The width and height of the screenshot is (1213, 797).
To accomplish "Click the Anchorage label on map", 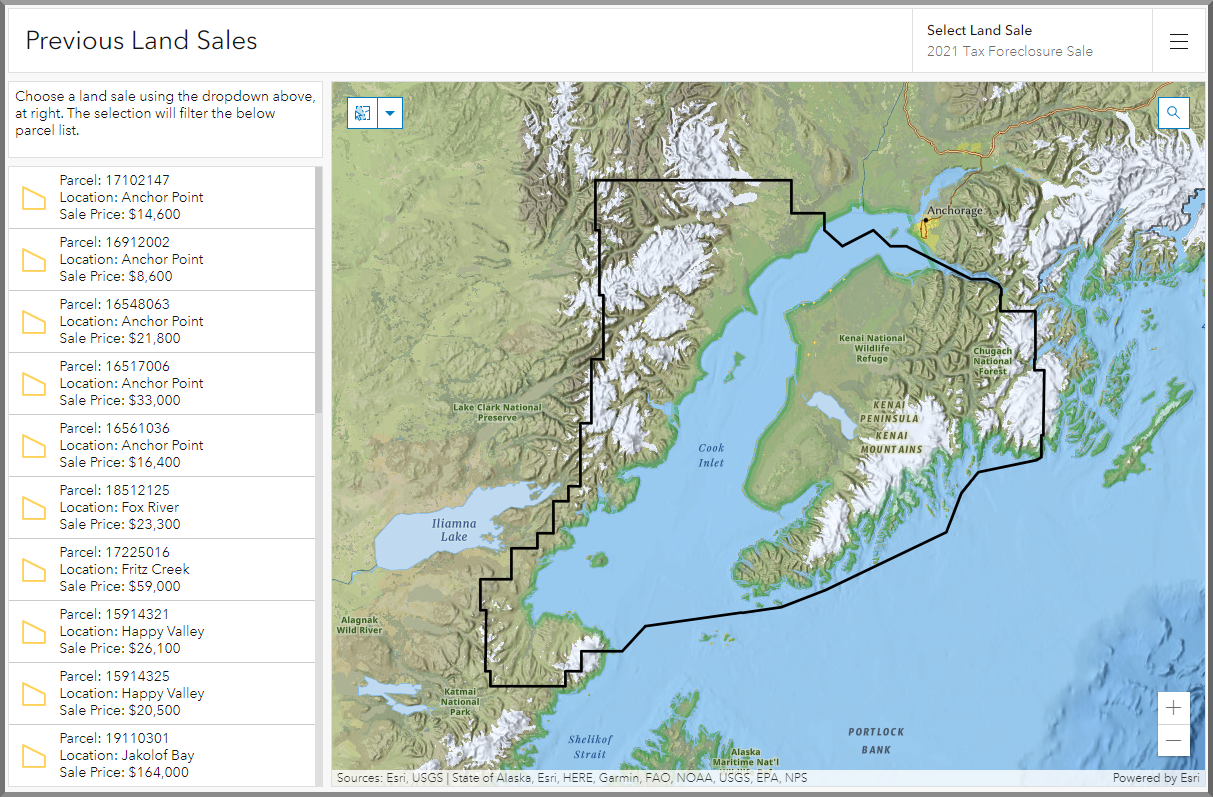I will (955, 211).
